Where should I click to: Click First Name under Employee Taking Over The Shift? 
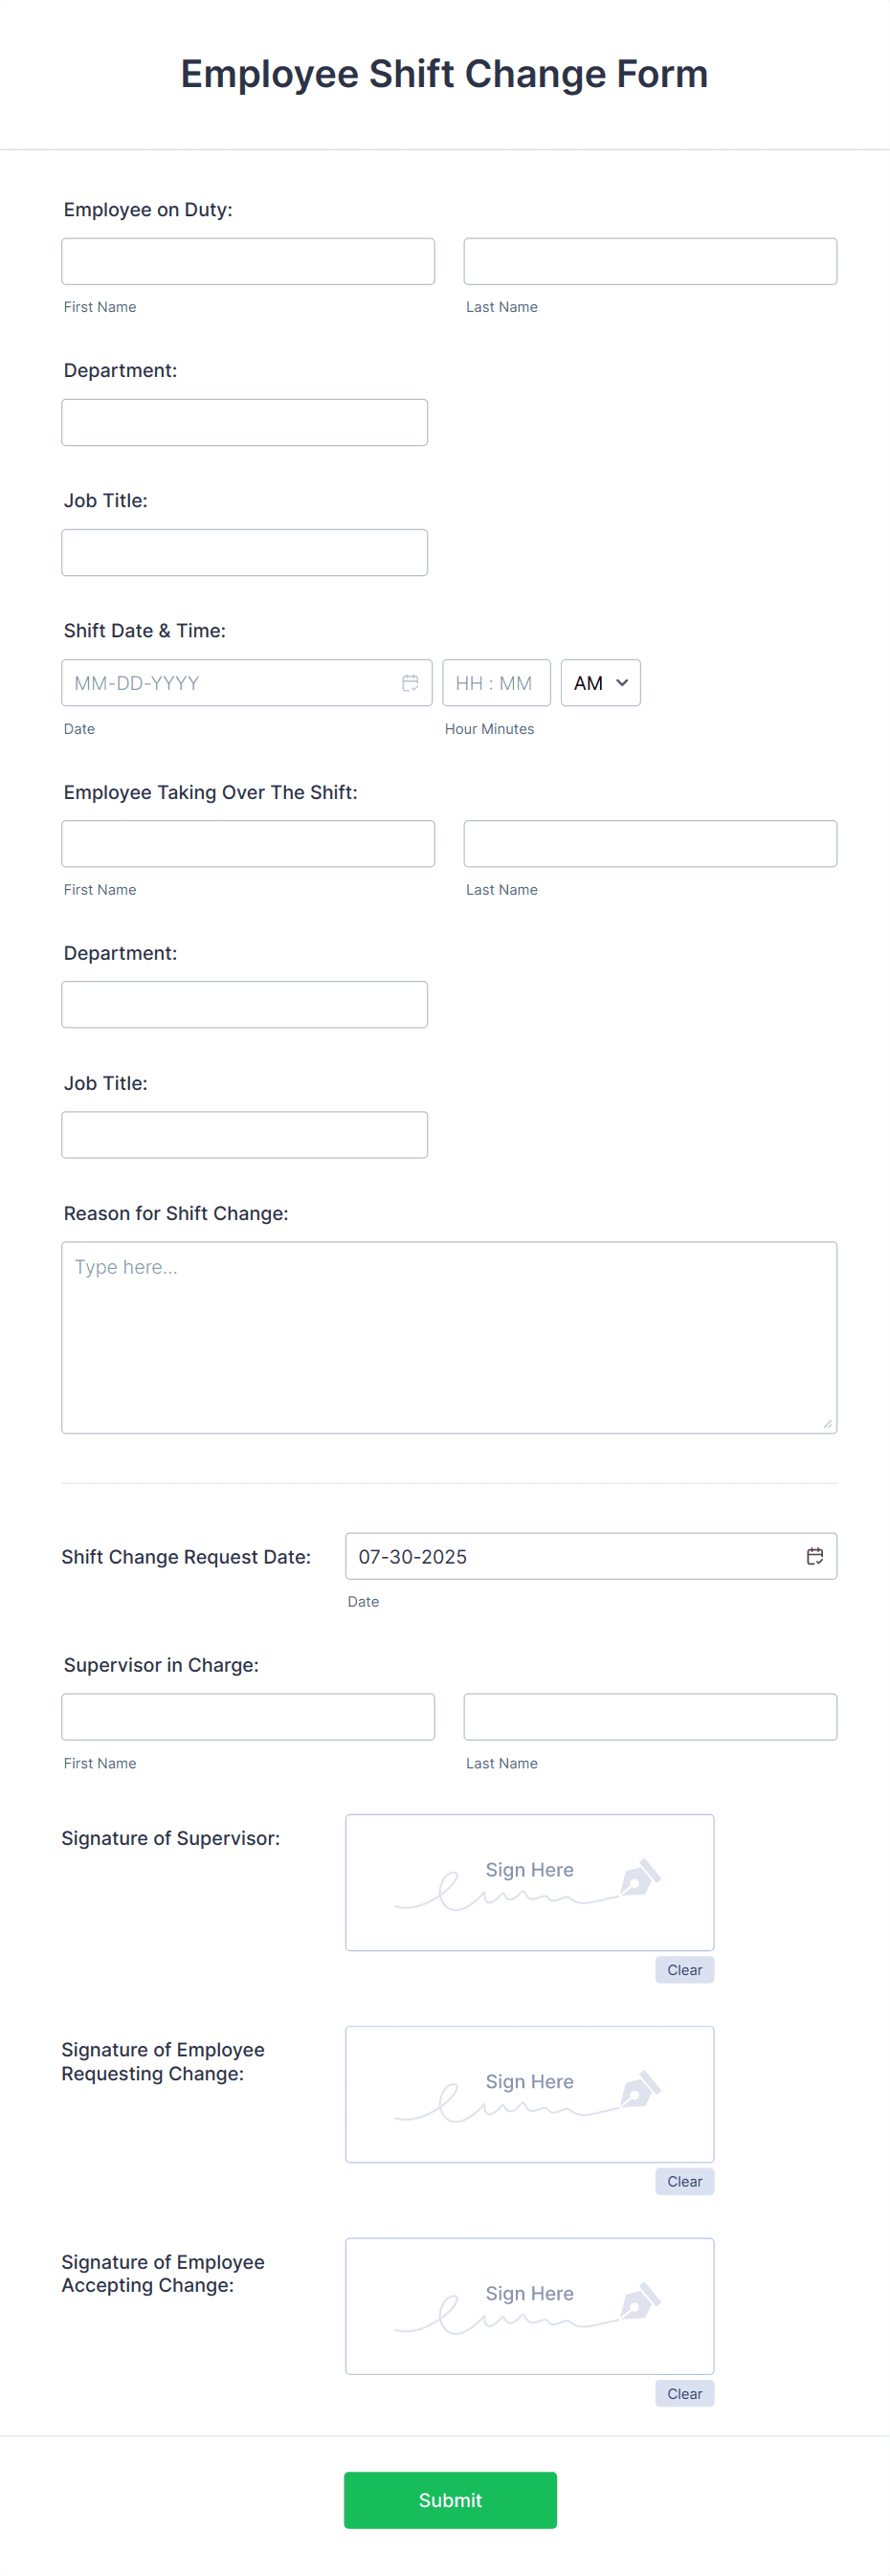pos(247,843)
